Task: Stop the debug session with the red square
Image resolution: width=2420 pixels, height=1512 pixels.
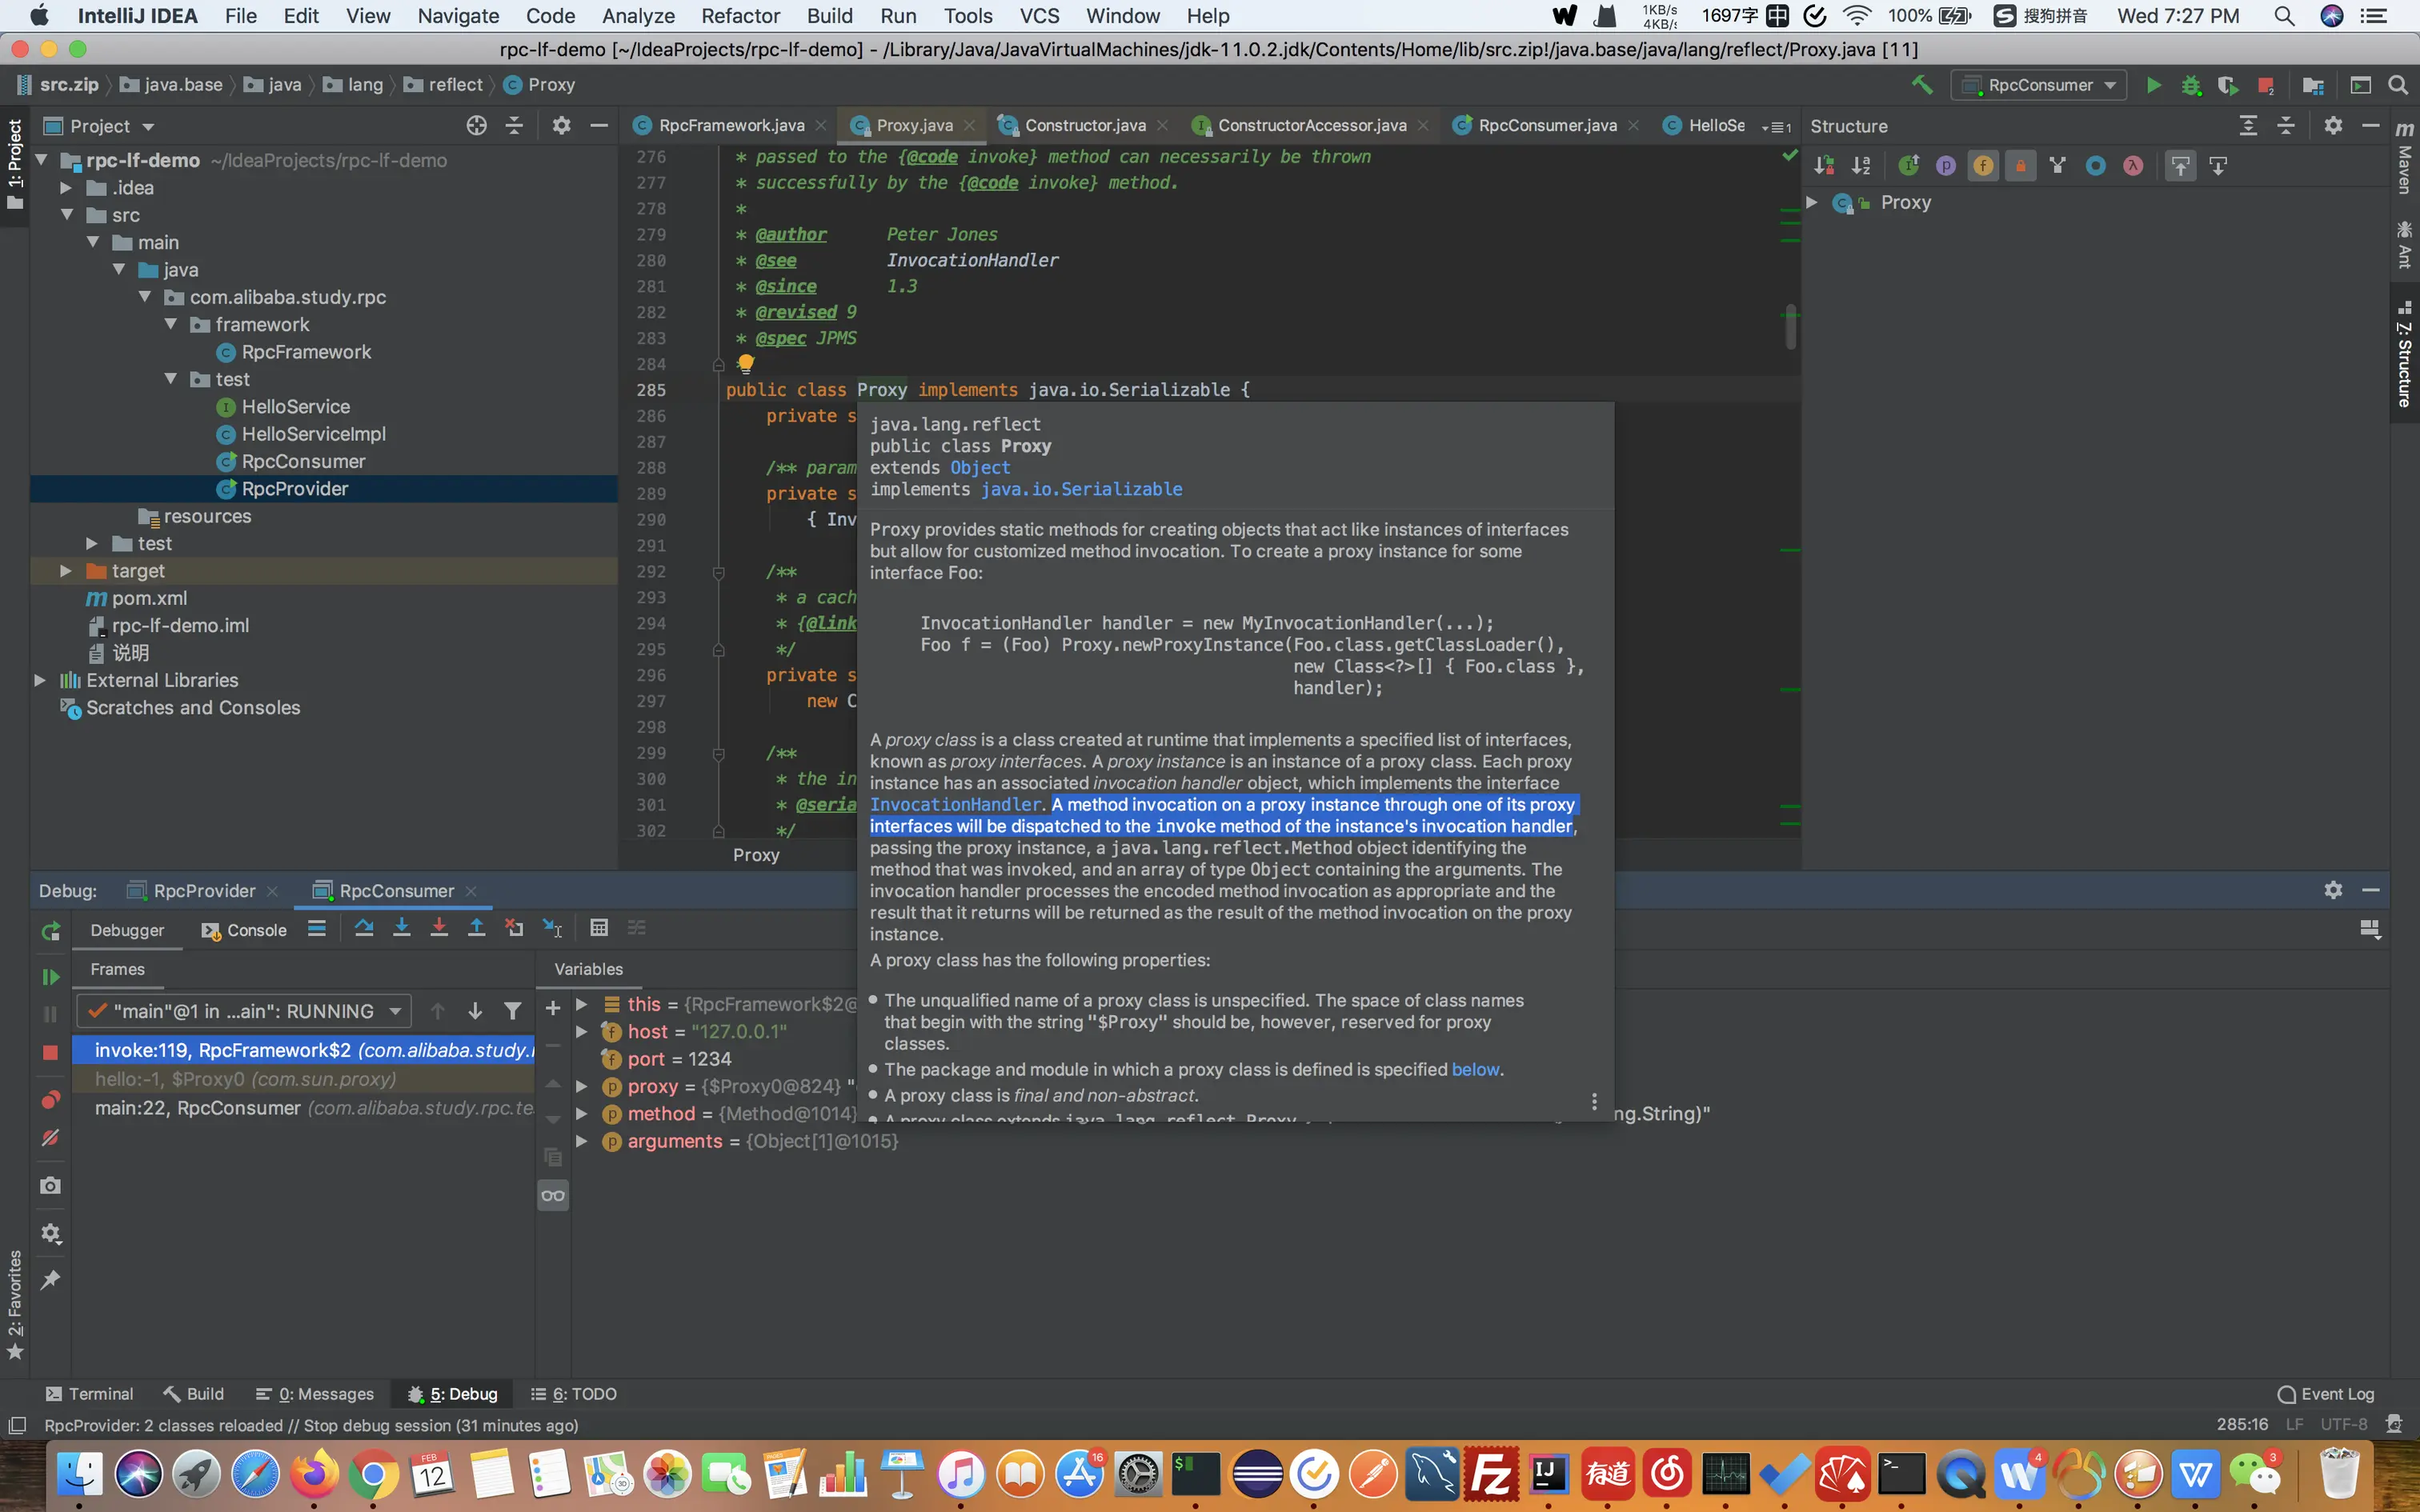Action: pyautogui.click(x=50, y=1052)
